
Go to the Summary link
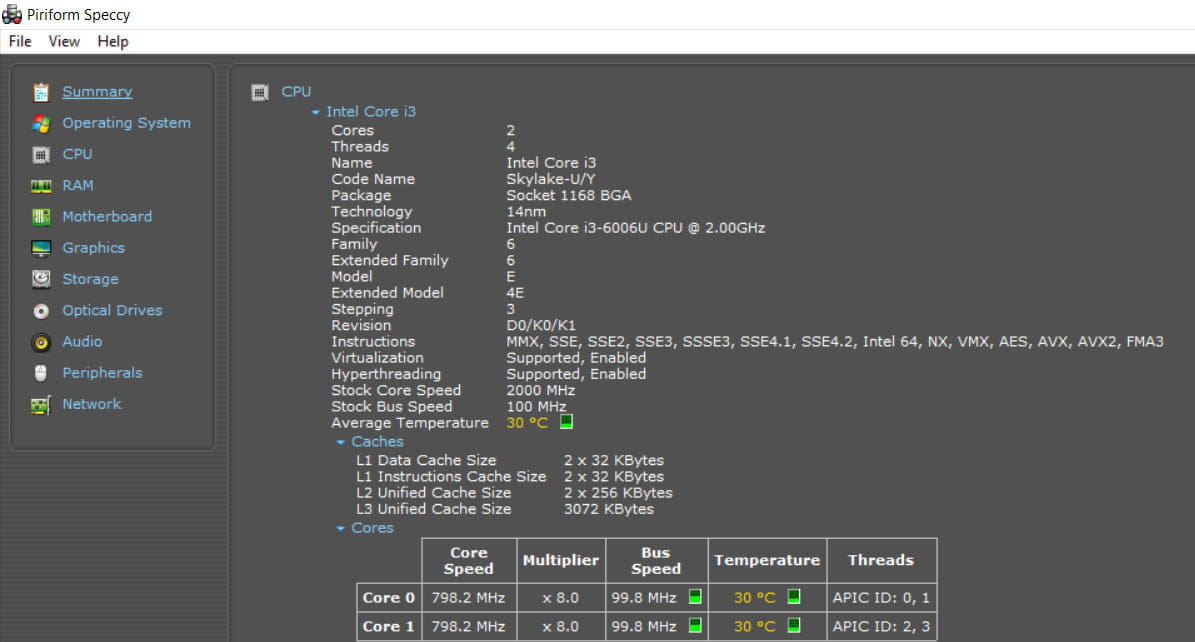coord(97,92)
